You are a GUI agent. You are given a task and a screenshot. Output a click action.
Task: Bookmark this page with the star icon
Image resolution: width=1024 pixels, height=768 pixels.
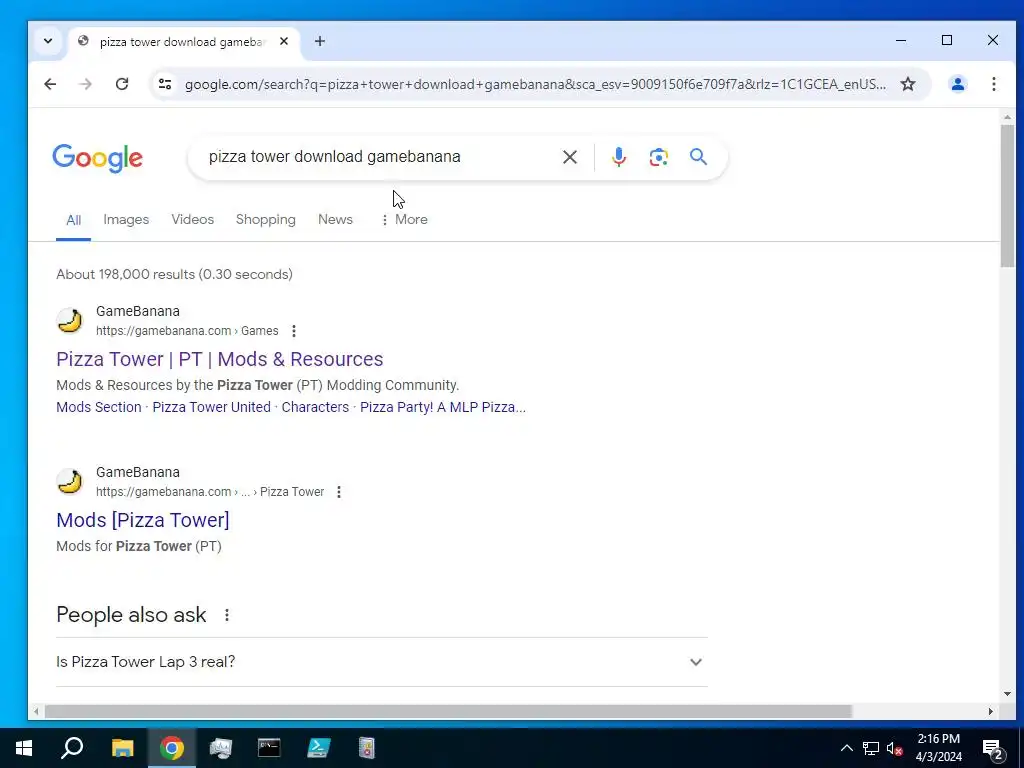908,84
